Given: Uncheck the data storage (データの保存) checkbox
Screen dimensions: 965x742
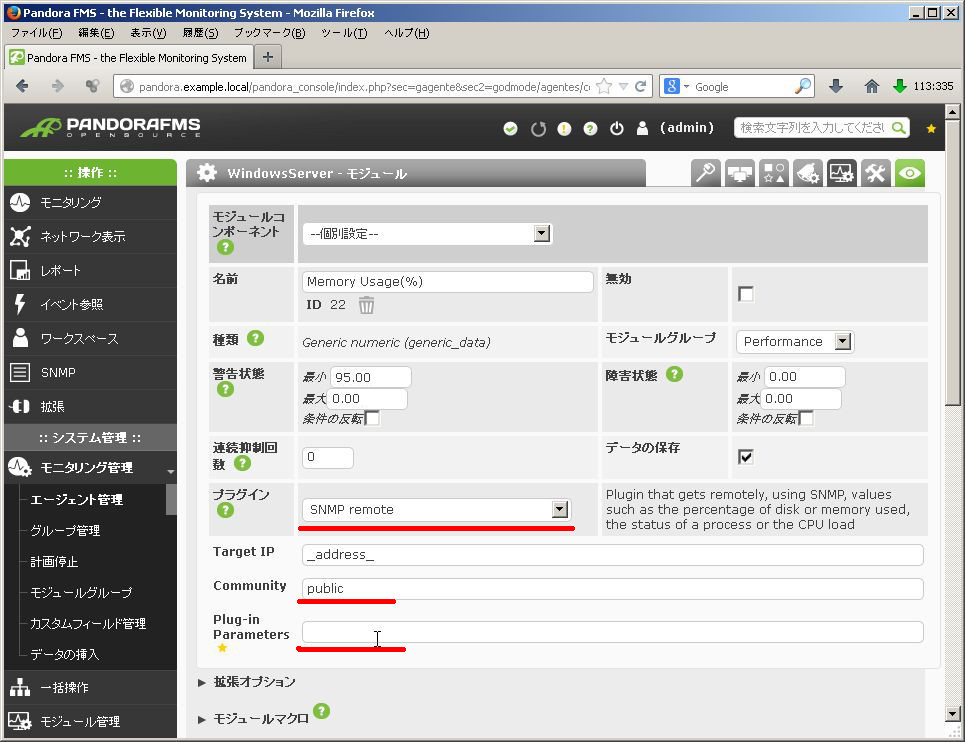Looking at the screenshot, I should tap(745, 457).
